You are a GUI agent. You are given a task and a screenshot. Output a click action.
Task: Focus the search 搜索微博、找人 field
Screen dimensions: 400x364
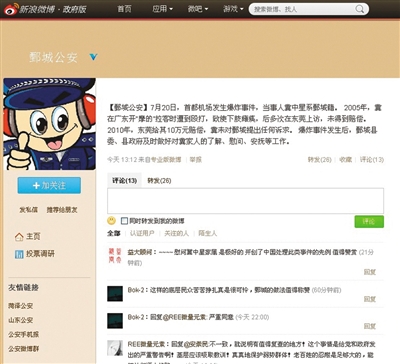tap(303, 9)
